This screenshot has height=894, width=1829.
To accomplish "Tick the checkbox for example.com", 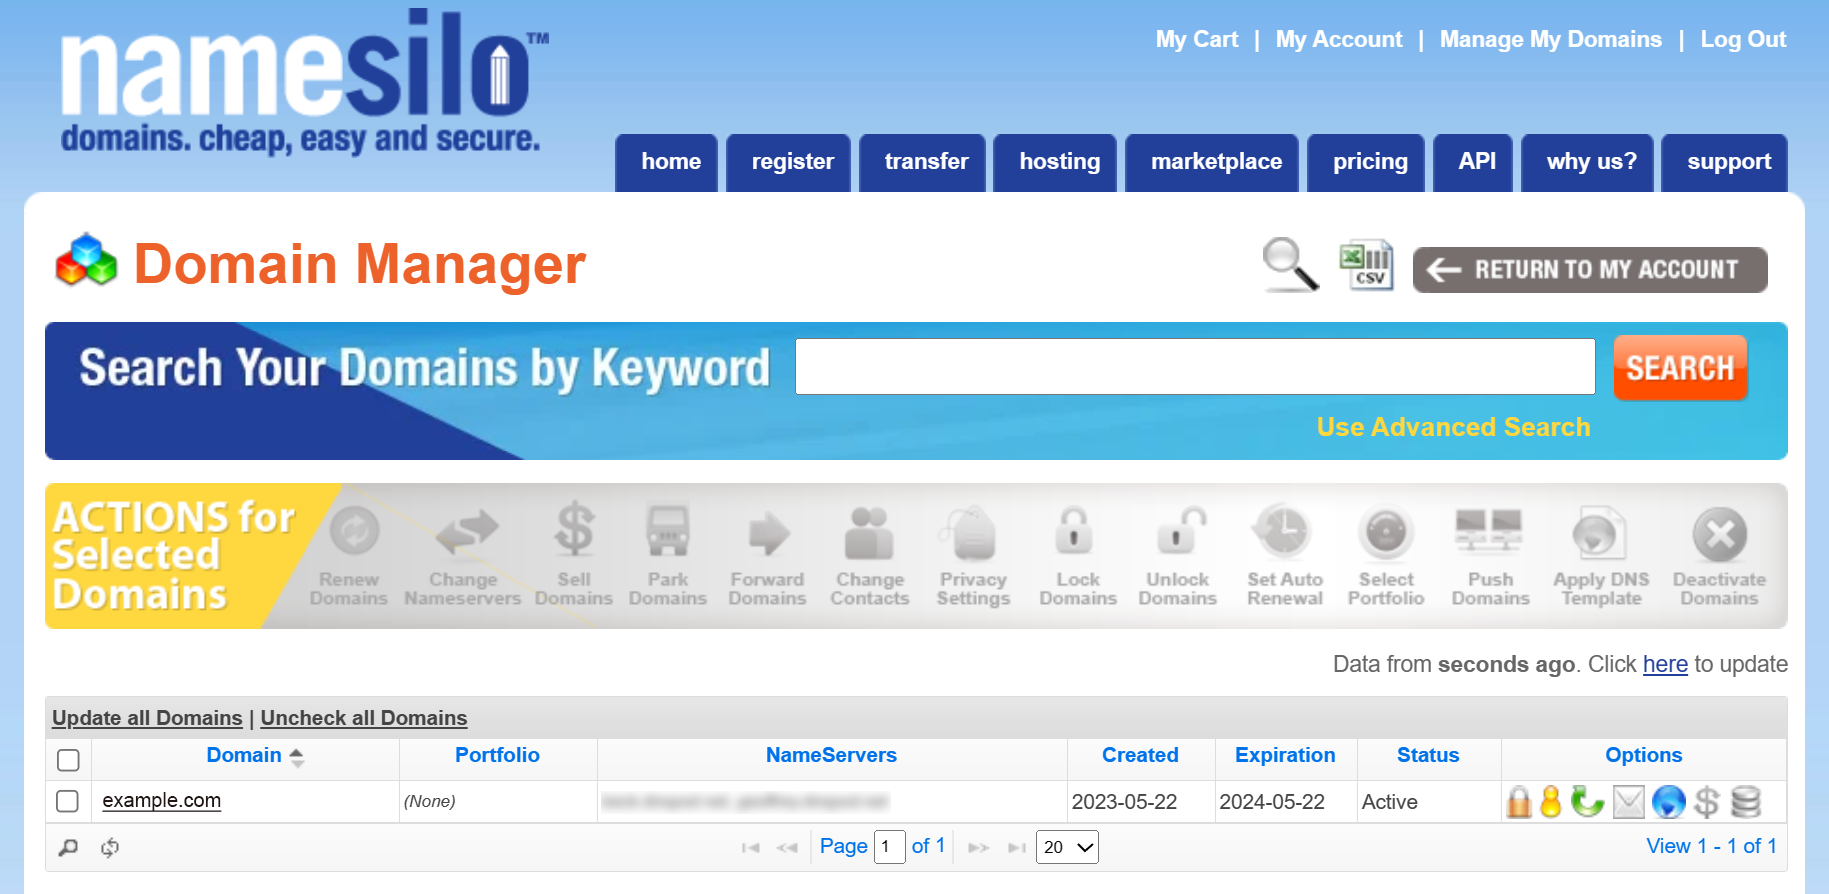I will coord(68,801).
